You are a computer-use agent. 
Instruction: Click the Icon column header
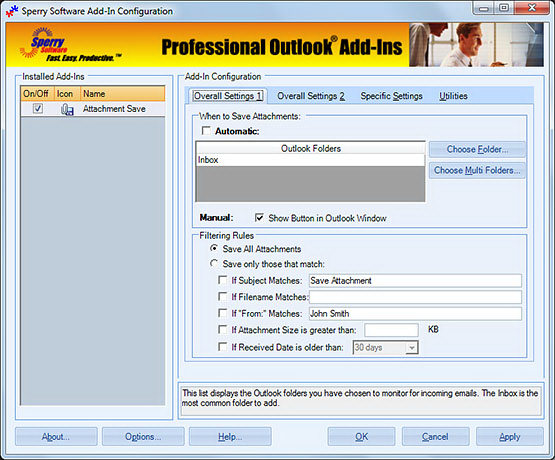67,94
